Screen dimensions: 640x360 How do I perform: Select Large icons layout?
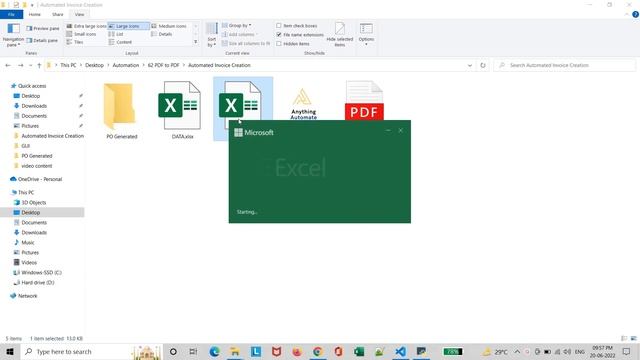128,26
